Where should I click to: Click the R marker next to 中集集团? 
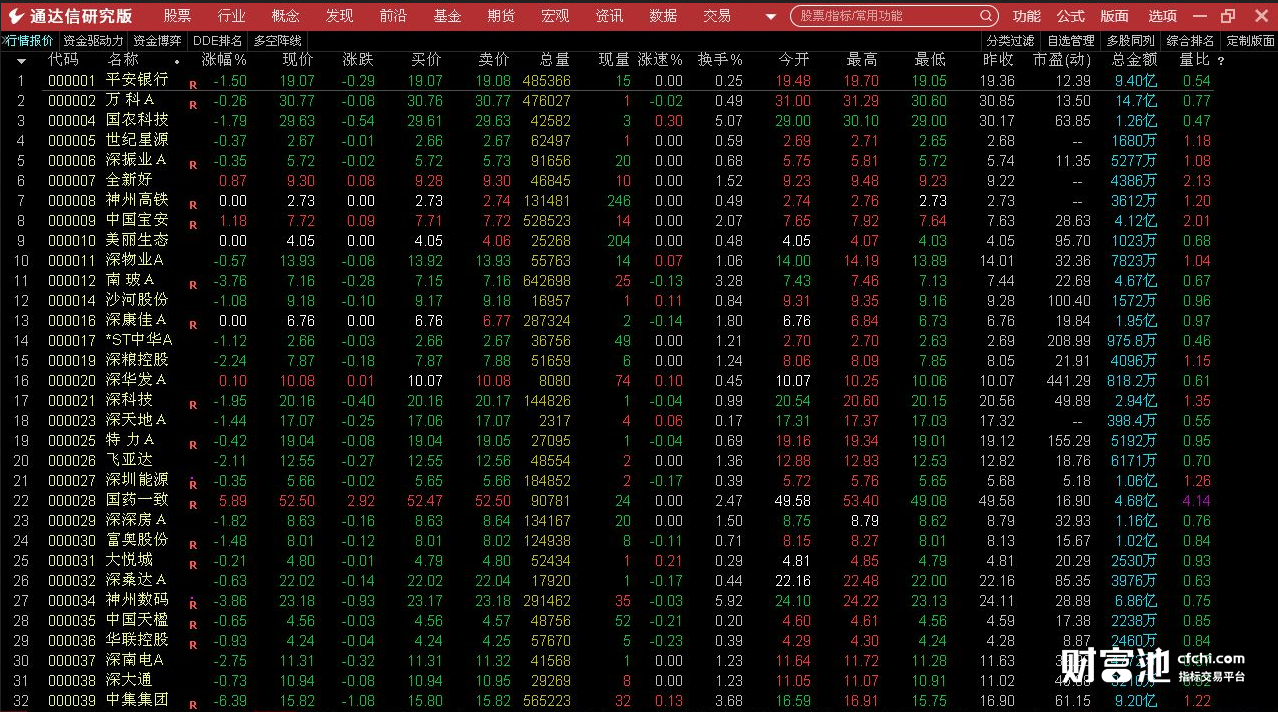point(193,705)
